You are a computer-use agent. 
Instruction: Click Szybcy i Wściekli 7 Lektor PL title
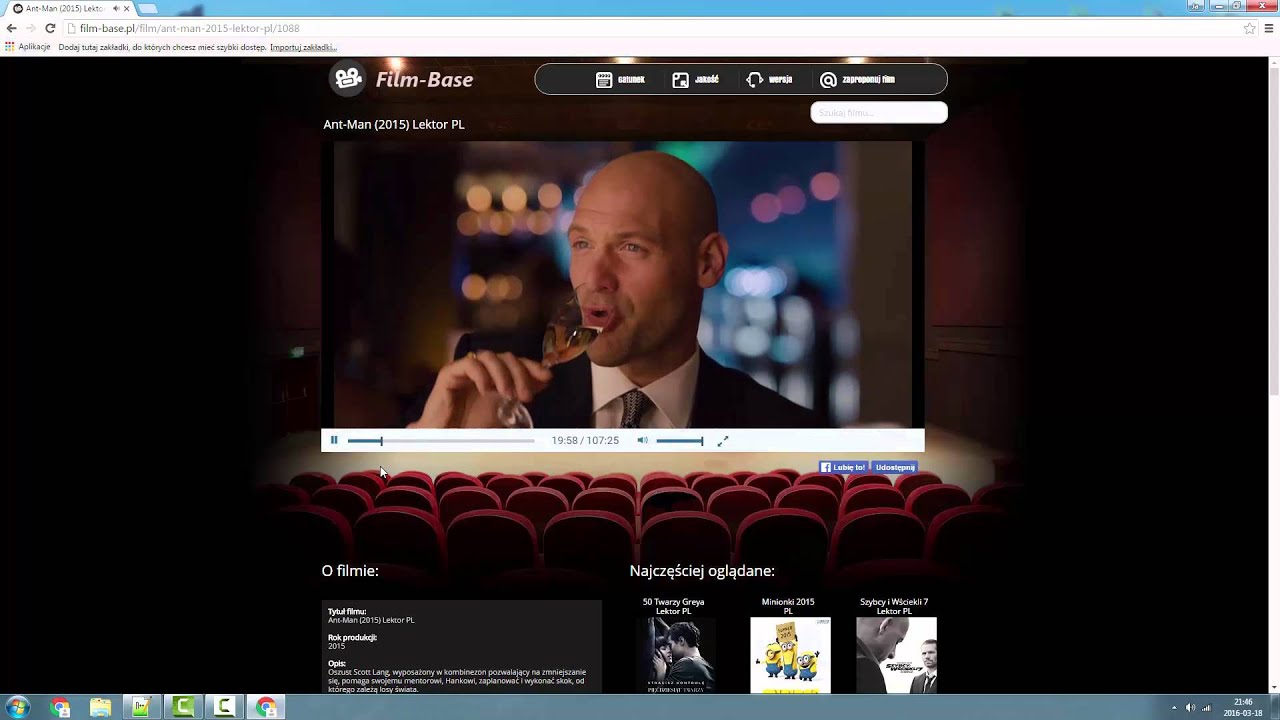(894, 606)
